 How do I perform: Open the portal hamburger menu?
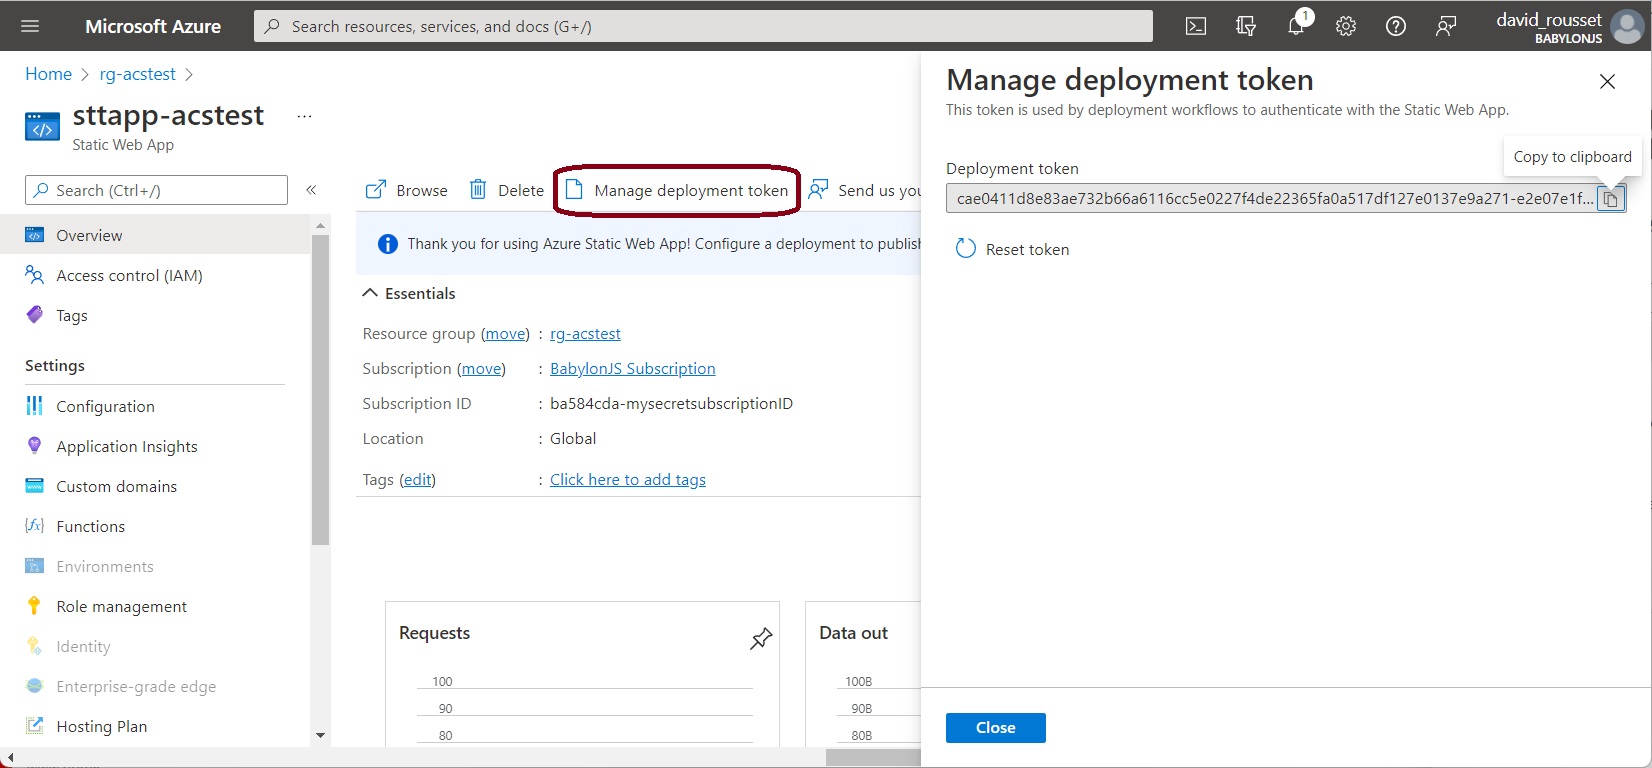click(30, 26)
